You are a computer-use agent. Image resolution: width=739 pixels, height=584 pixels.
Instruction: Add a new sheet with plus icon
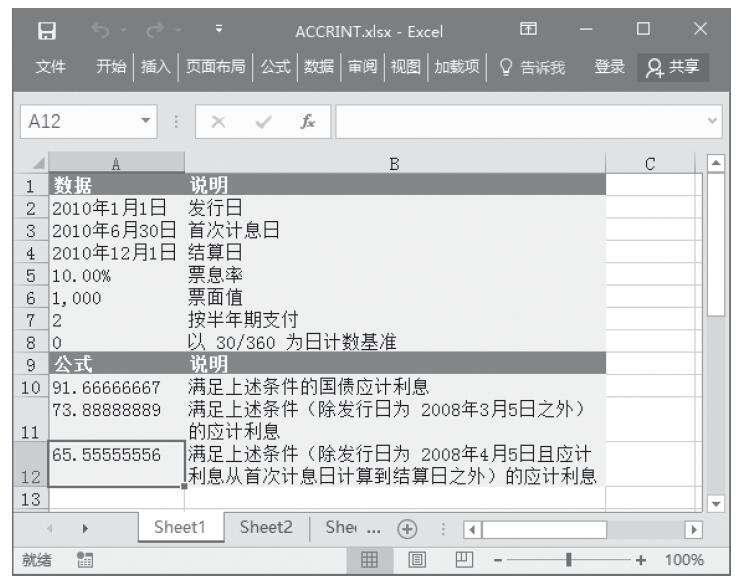click(x=409, y=529)
